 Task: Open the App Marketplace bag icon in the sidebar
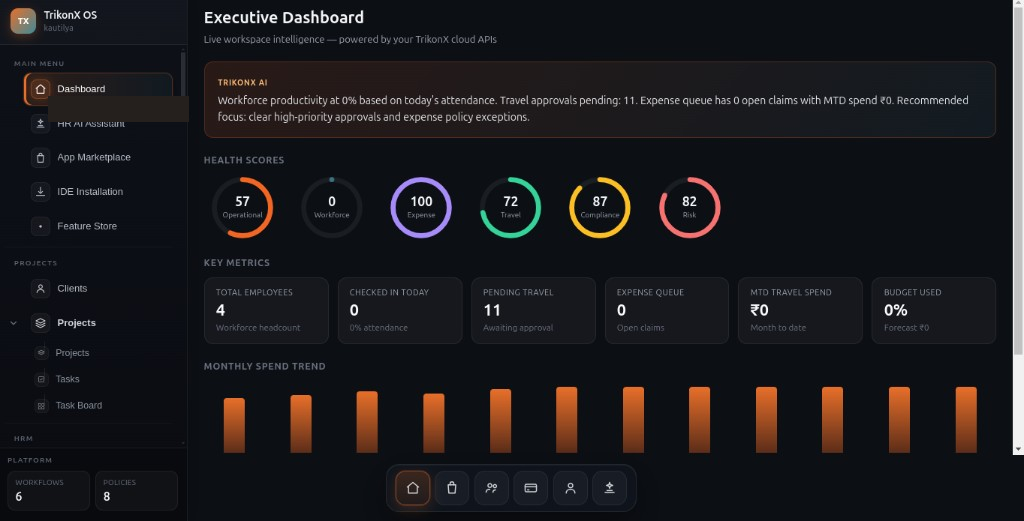click(x=40, y=157)
